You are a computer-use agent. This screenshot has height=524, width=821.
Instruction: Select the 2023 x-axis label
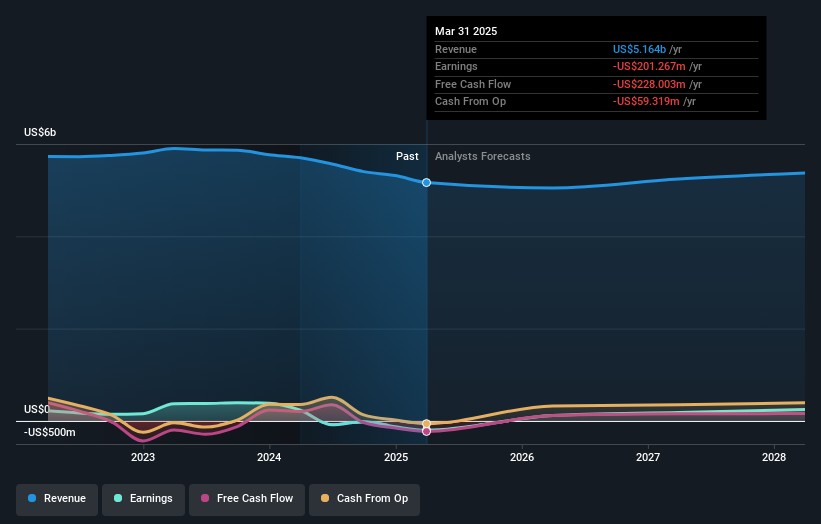[143, 458]
